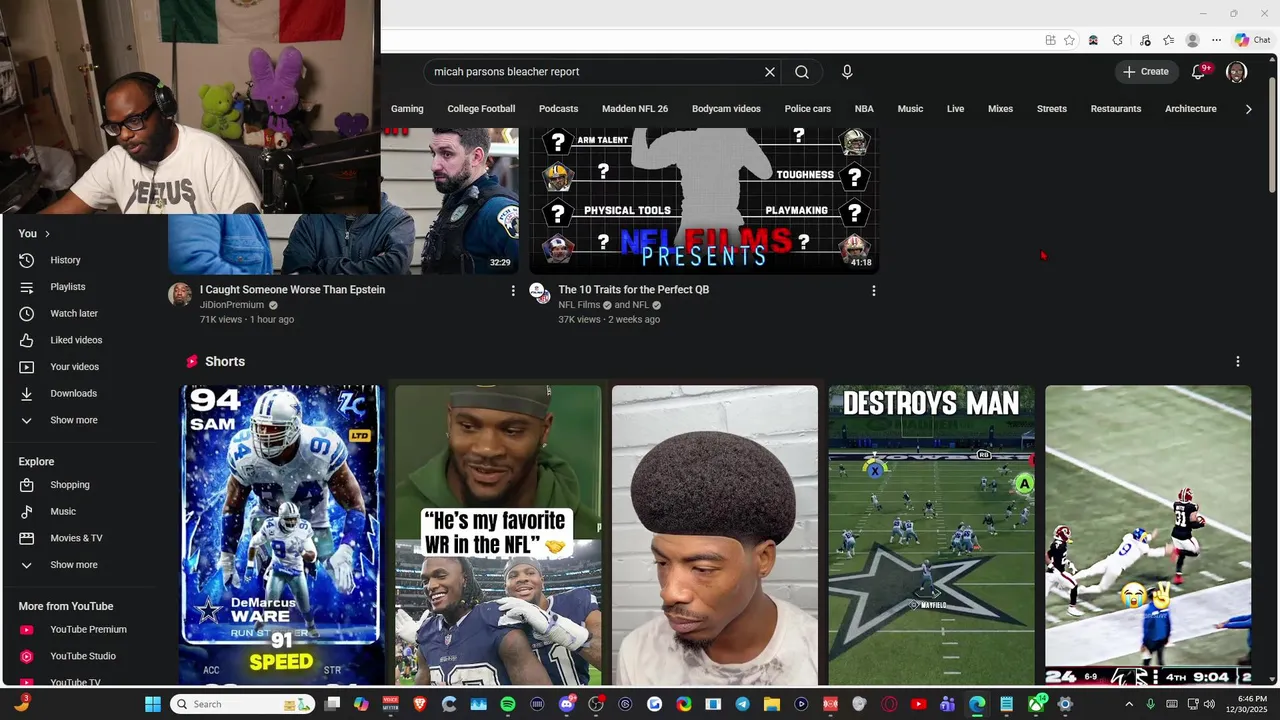This screenshot has height=720, width=1280.
Task: Play the DeMarcus Ware 94 SAM short
Action: pos(282,535)
